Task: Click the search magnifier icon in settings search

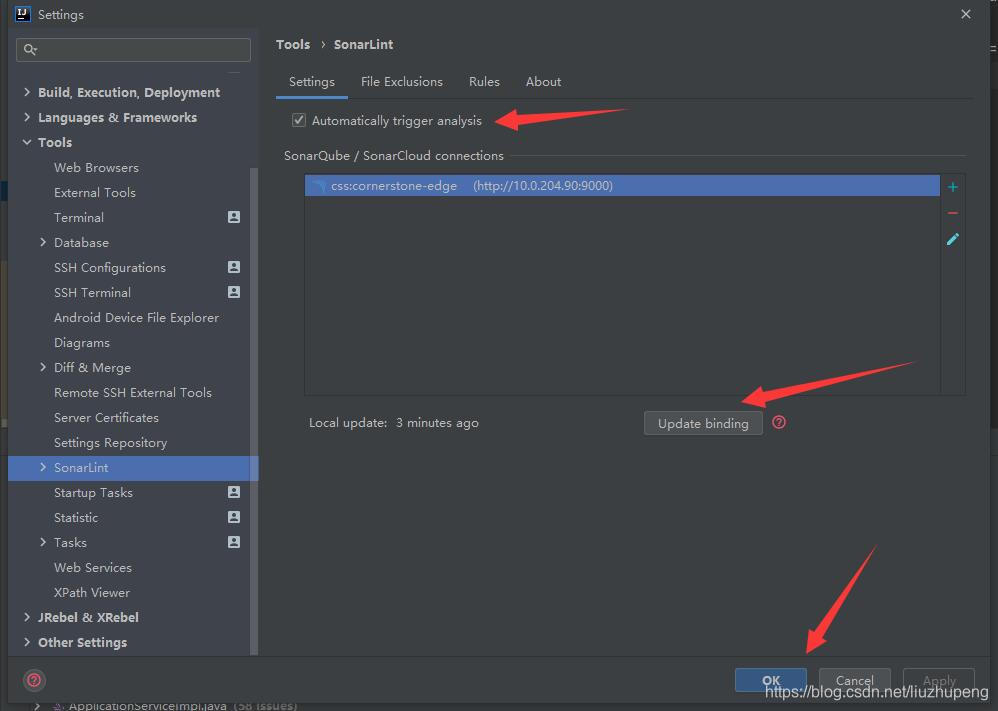Action: [x=30, y=49]
